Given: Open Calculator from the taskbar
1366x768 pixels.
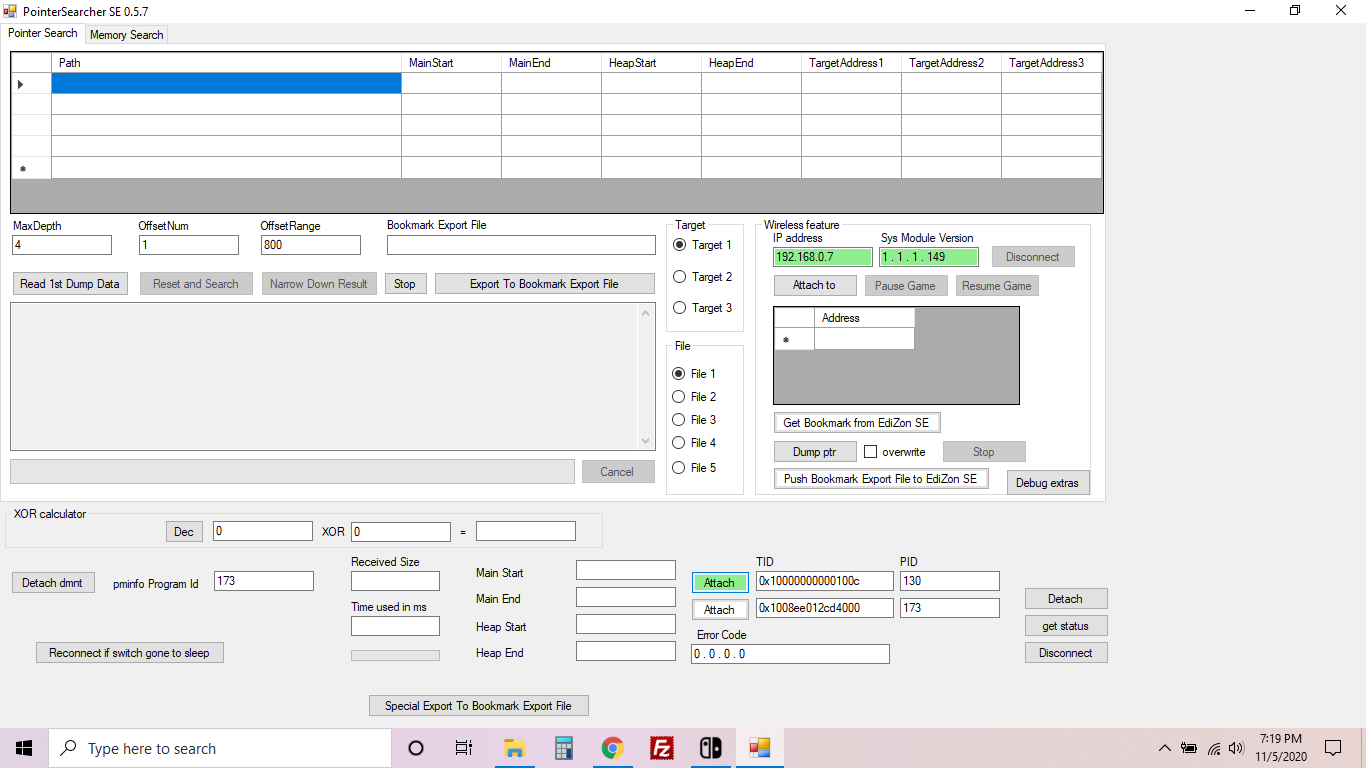Looking at the screenshot, I should pos(563,748).
